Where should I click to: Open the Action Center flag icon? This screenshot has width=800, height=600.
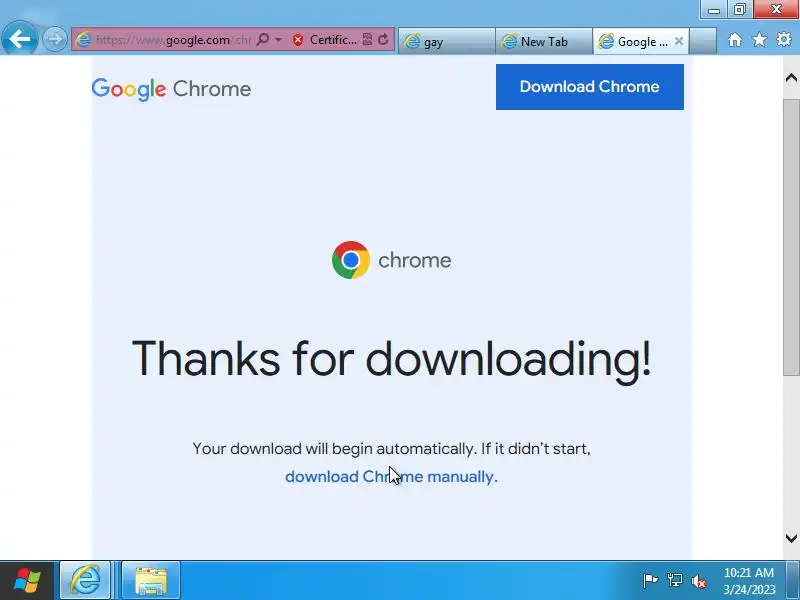(x=650, y=581)
